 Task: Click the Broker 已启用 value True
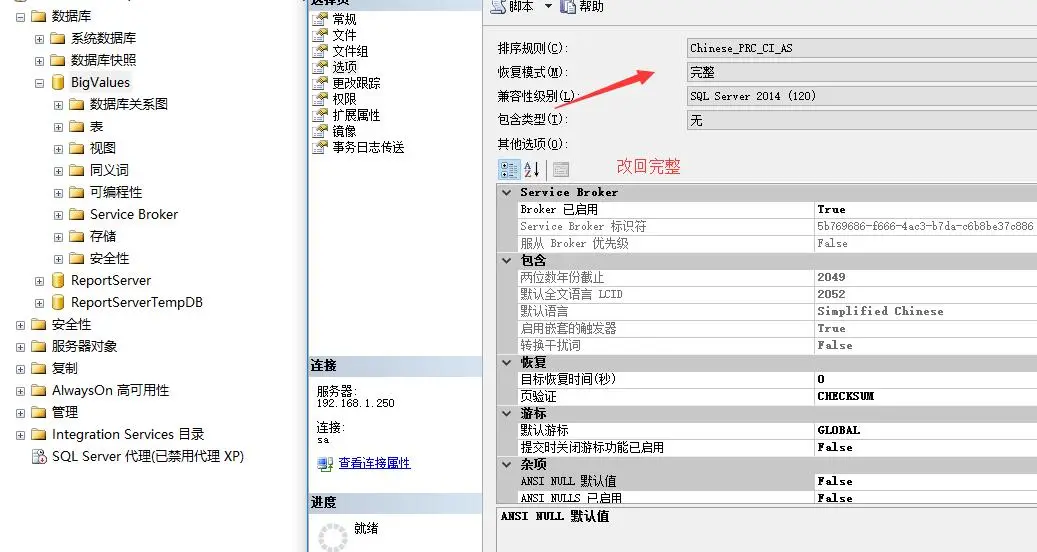[831, 210]
